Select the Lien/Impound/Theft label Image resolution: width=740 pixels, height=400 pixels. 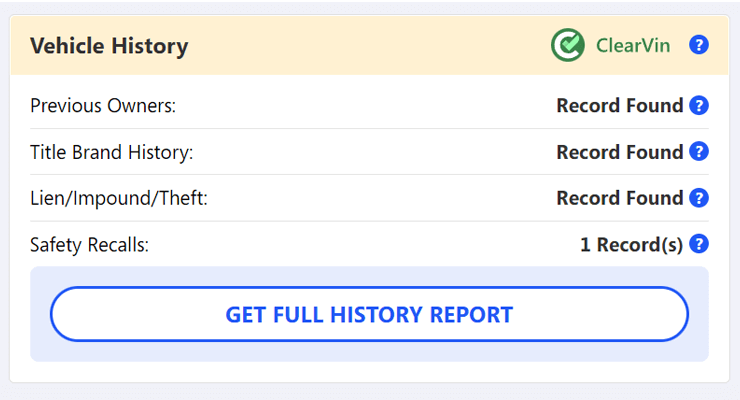(x=119, y=198)
